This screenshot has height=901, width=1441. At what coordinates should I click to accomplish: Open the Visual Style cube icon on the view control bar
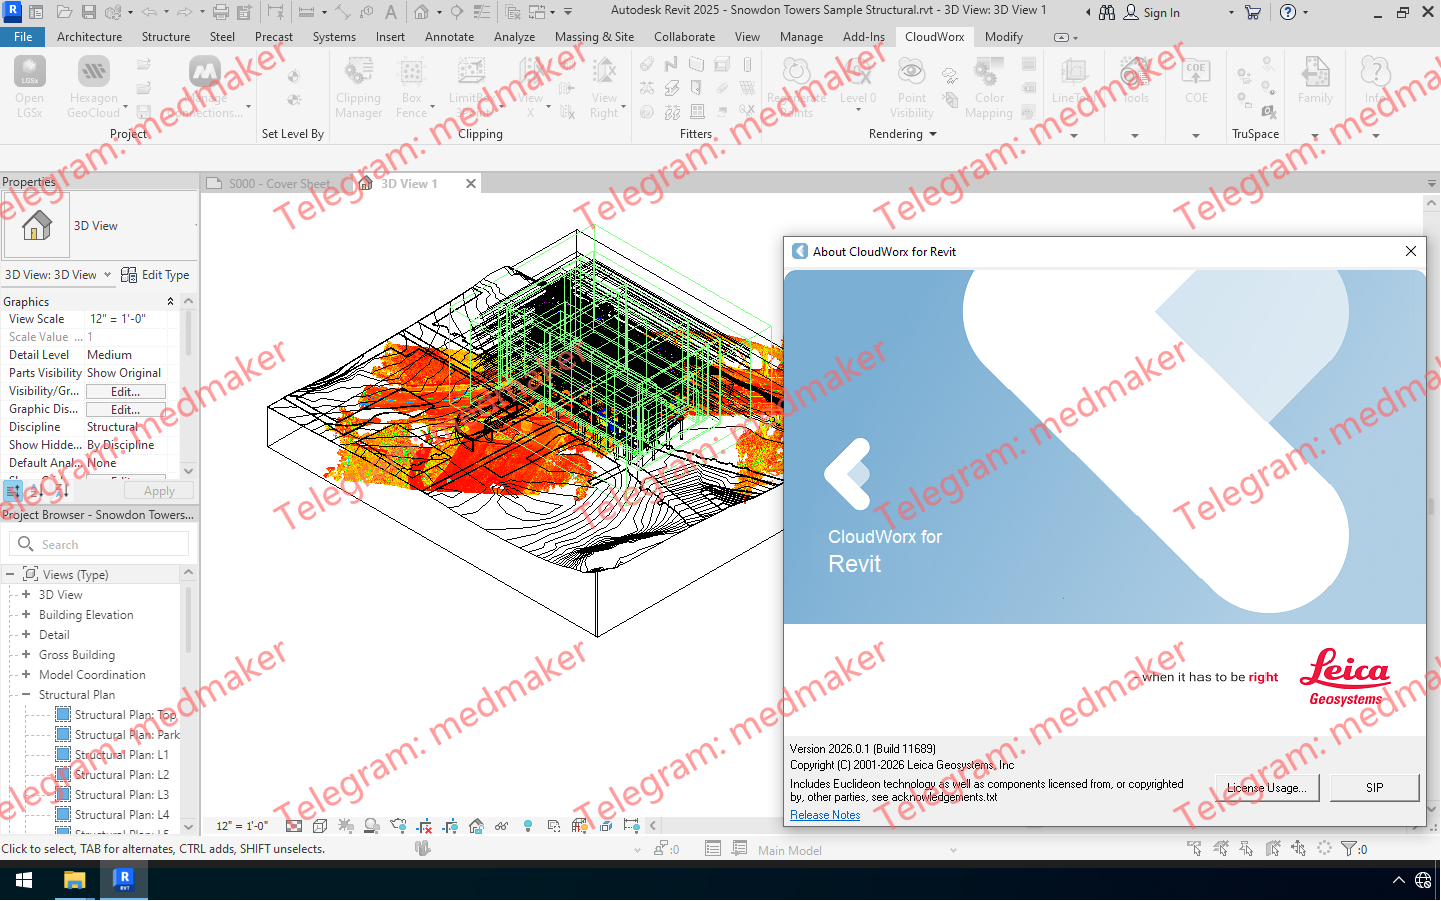[320, 826]
